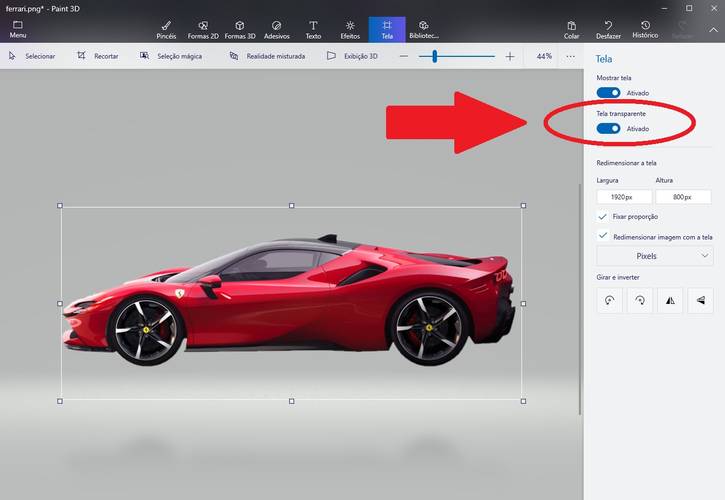Switch to the Tela canvas tab

pyautogui.click(x=387, y=30)
